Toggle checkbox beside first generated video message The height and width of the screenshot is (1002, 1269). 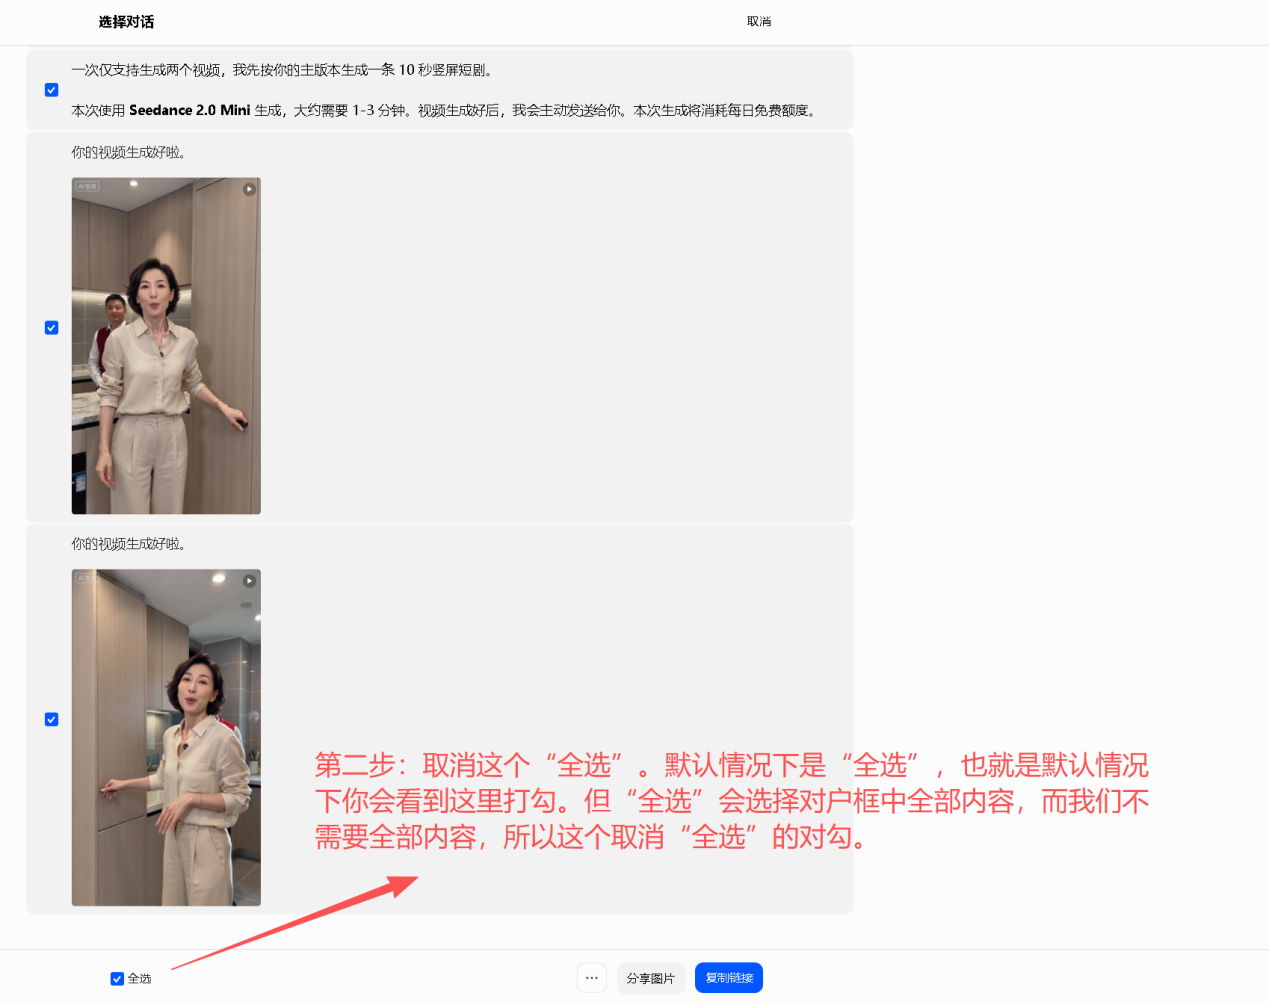pos(52,328)
